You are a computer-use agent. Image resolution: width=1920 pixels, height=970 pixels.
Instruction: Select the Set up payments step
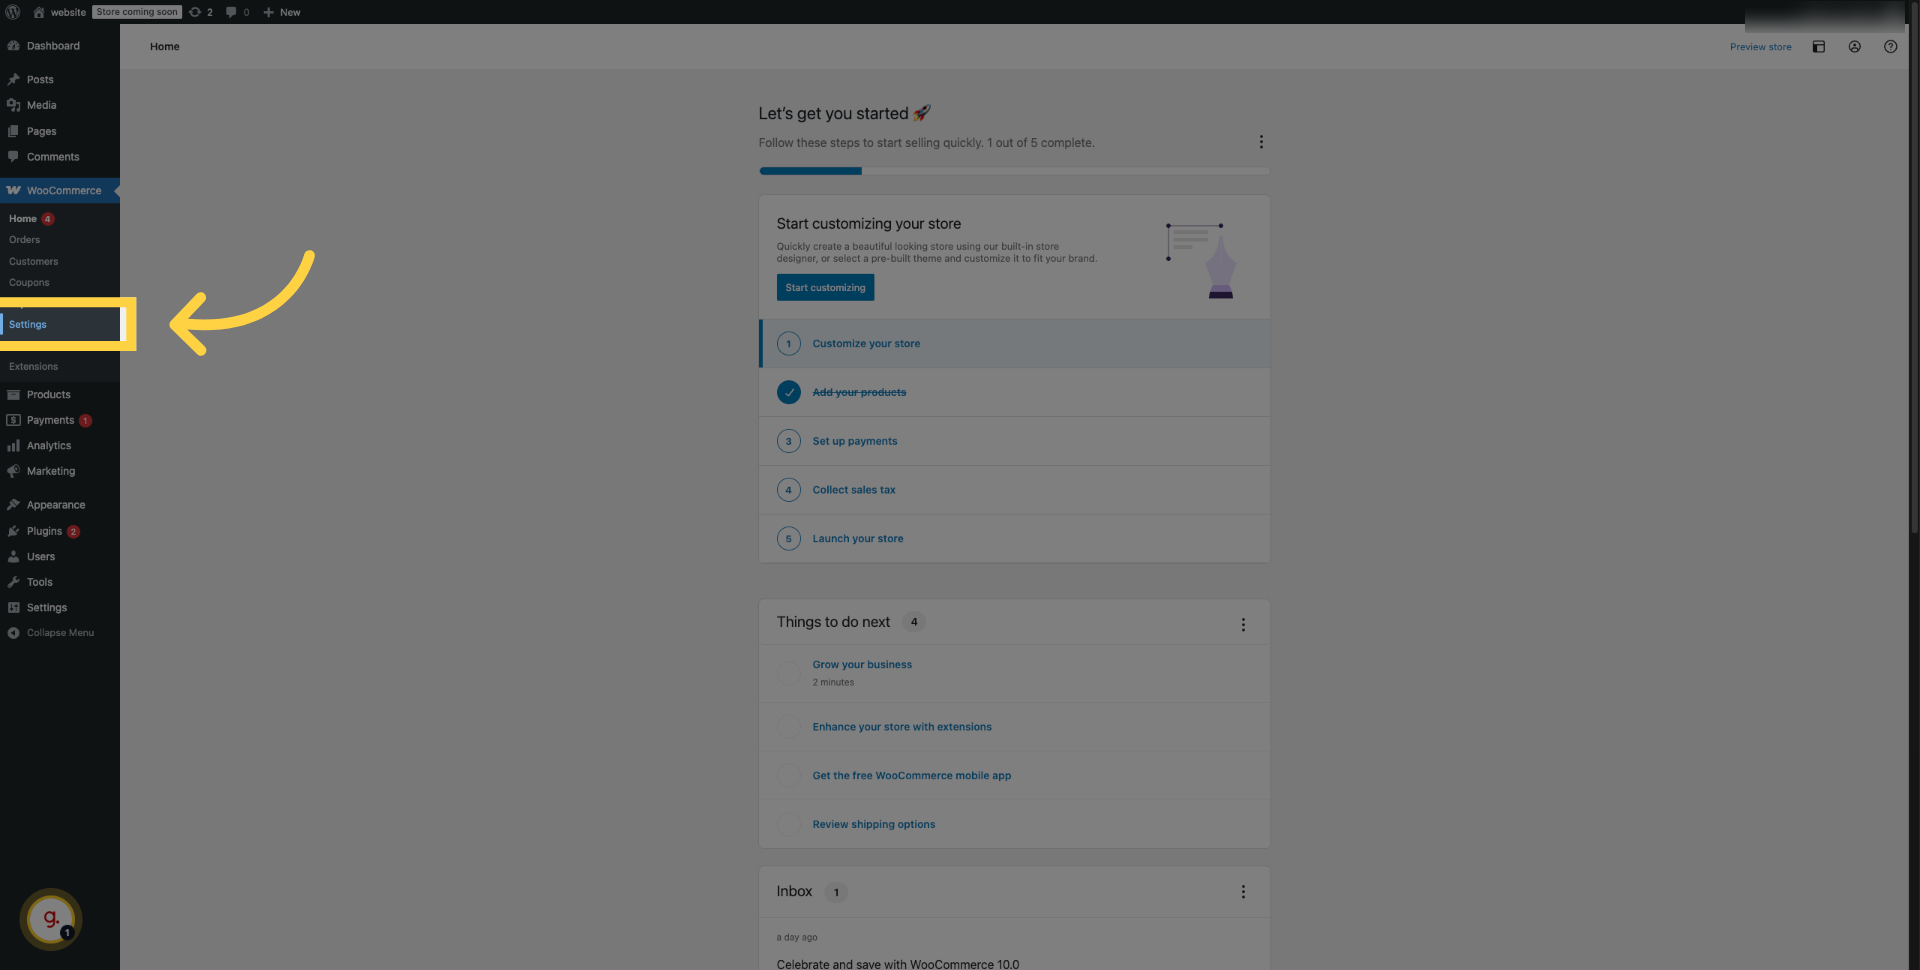[x=854, y=441]
